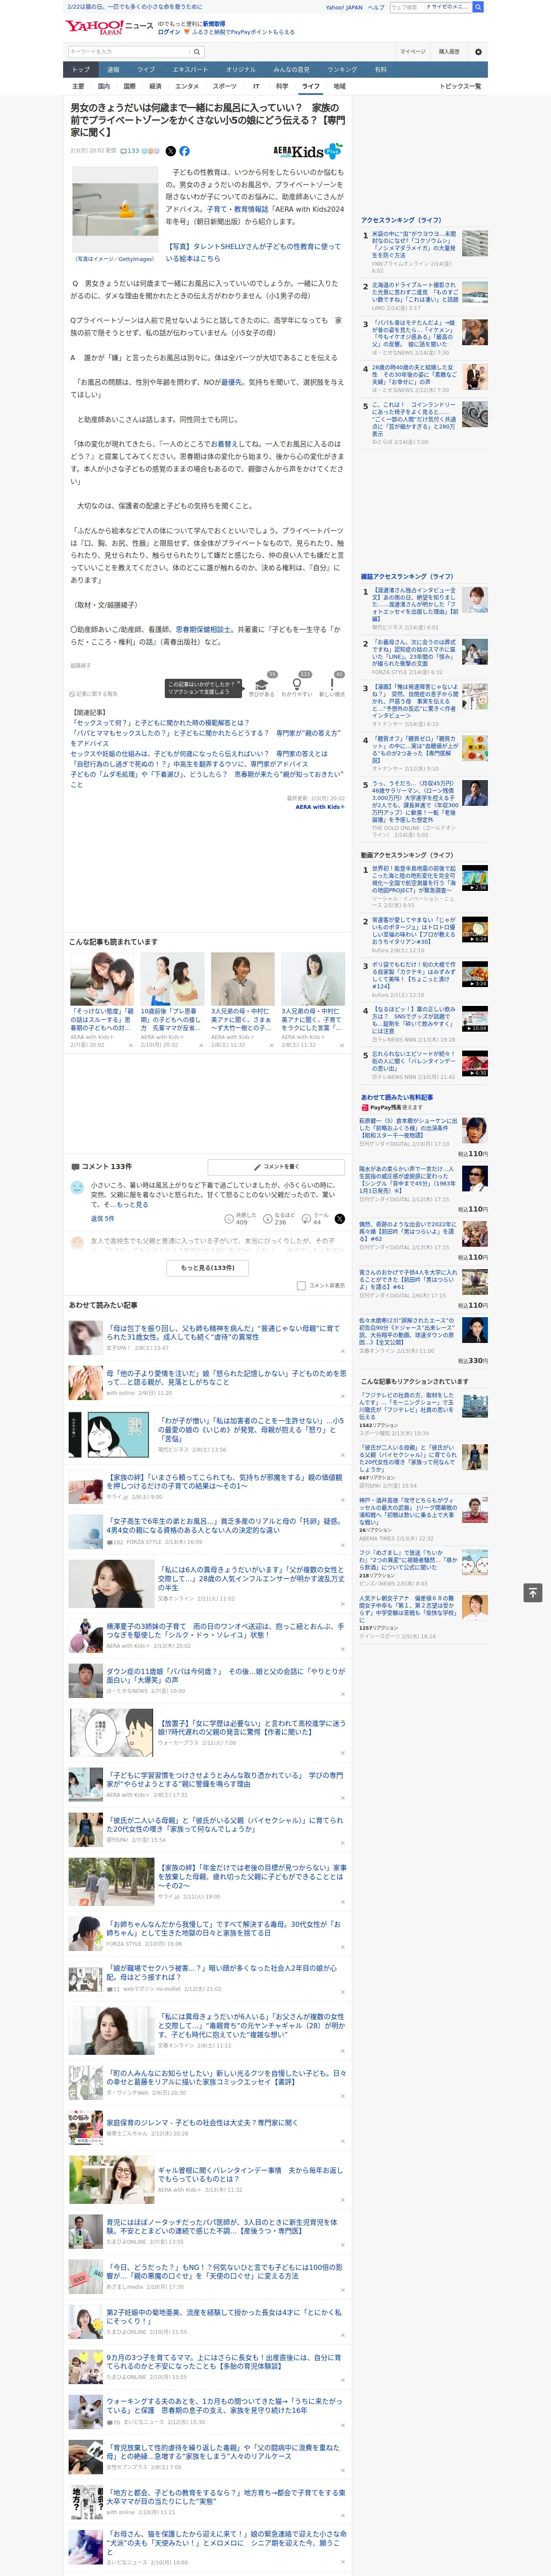Click the magnifier button beside the keyword search box
Image resolution: width=551 pixels, height=2576 pixels.
click(196, 51)
